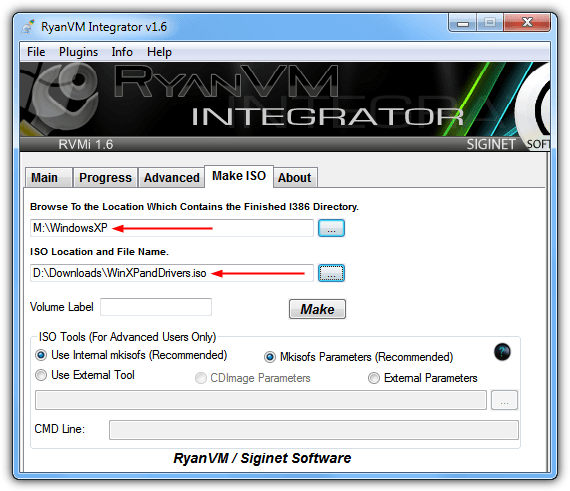Close the RyanVM Integrator window
Image resolution: width=570 pixels, height=491 pixels.
(x=527, y=23)
